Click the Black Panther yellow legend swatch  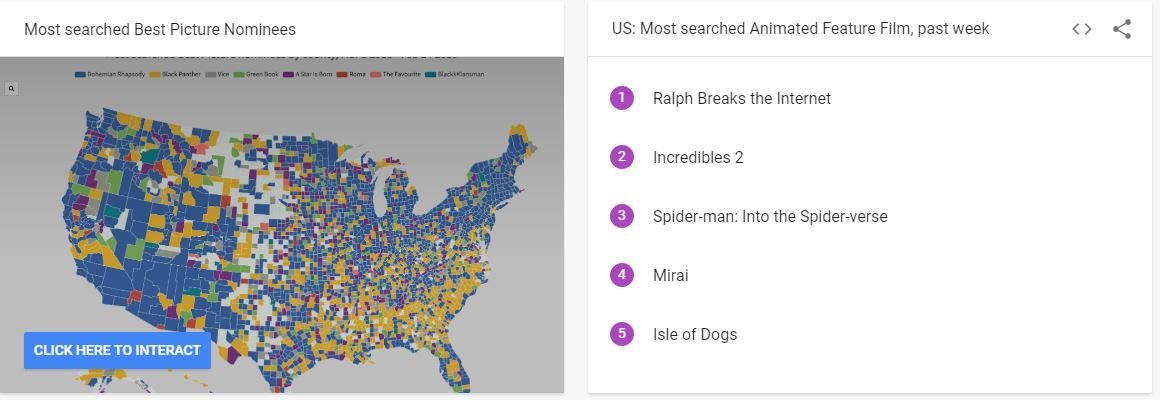pyautogui.click(x=155, y=75)
